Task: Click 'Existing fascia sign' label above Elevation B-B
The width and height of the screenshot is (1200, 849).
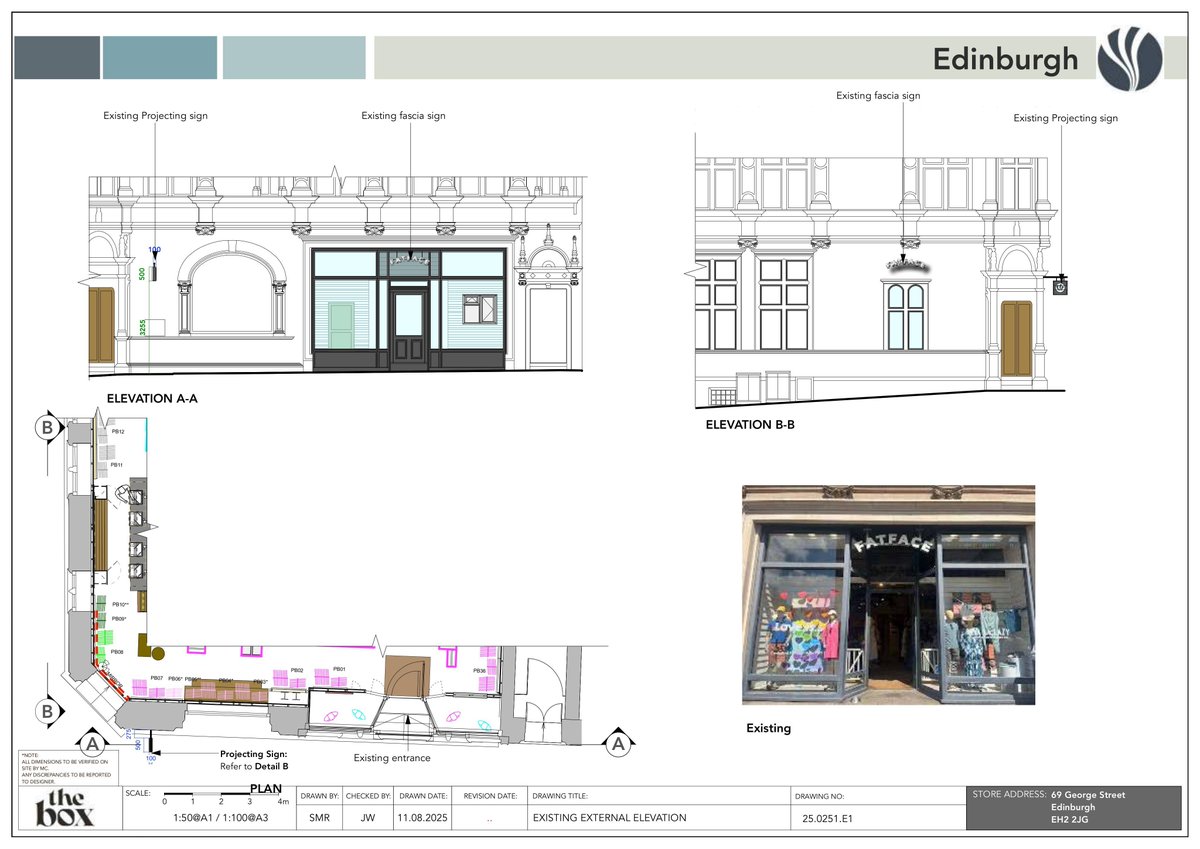Action: tap(878, 96)
